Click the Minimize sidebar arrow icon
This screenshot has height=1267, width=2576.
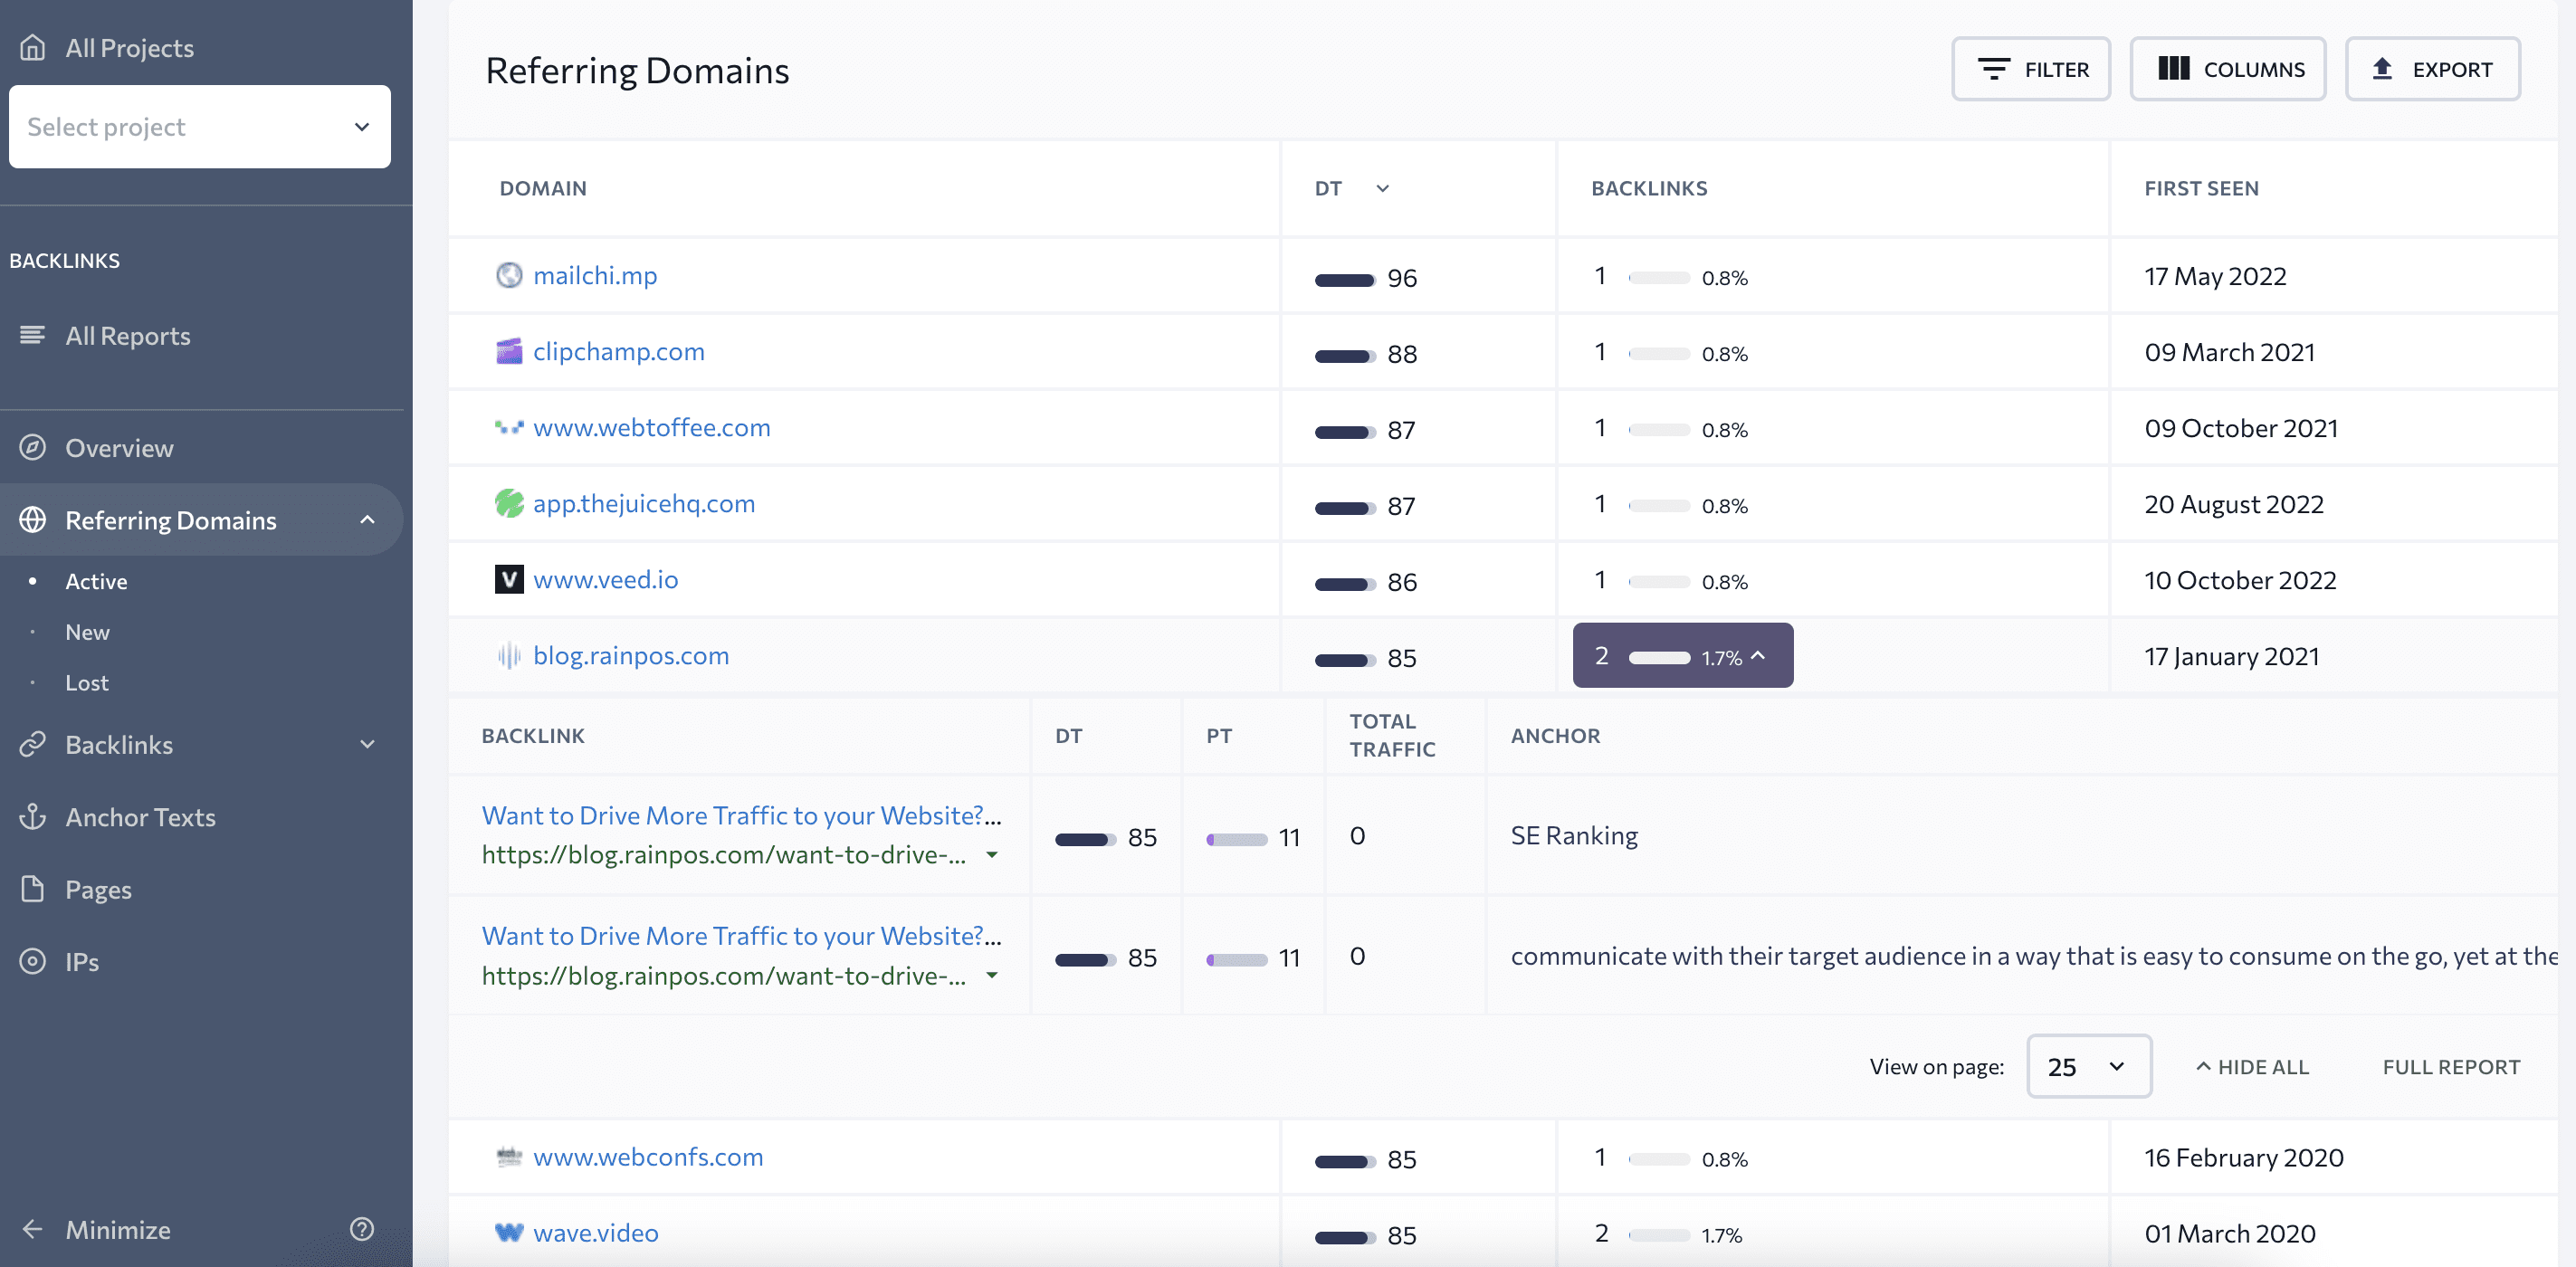[x=33, y=1229]
